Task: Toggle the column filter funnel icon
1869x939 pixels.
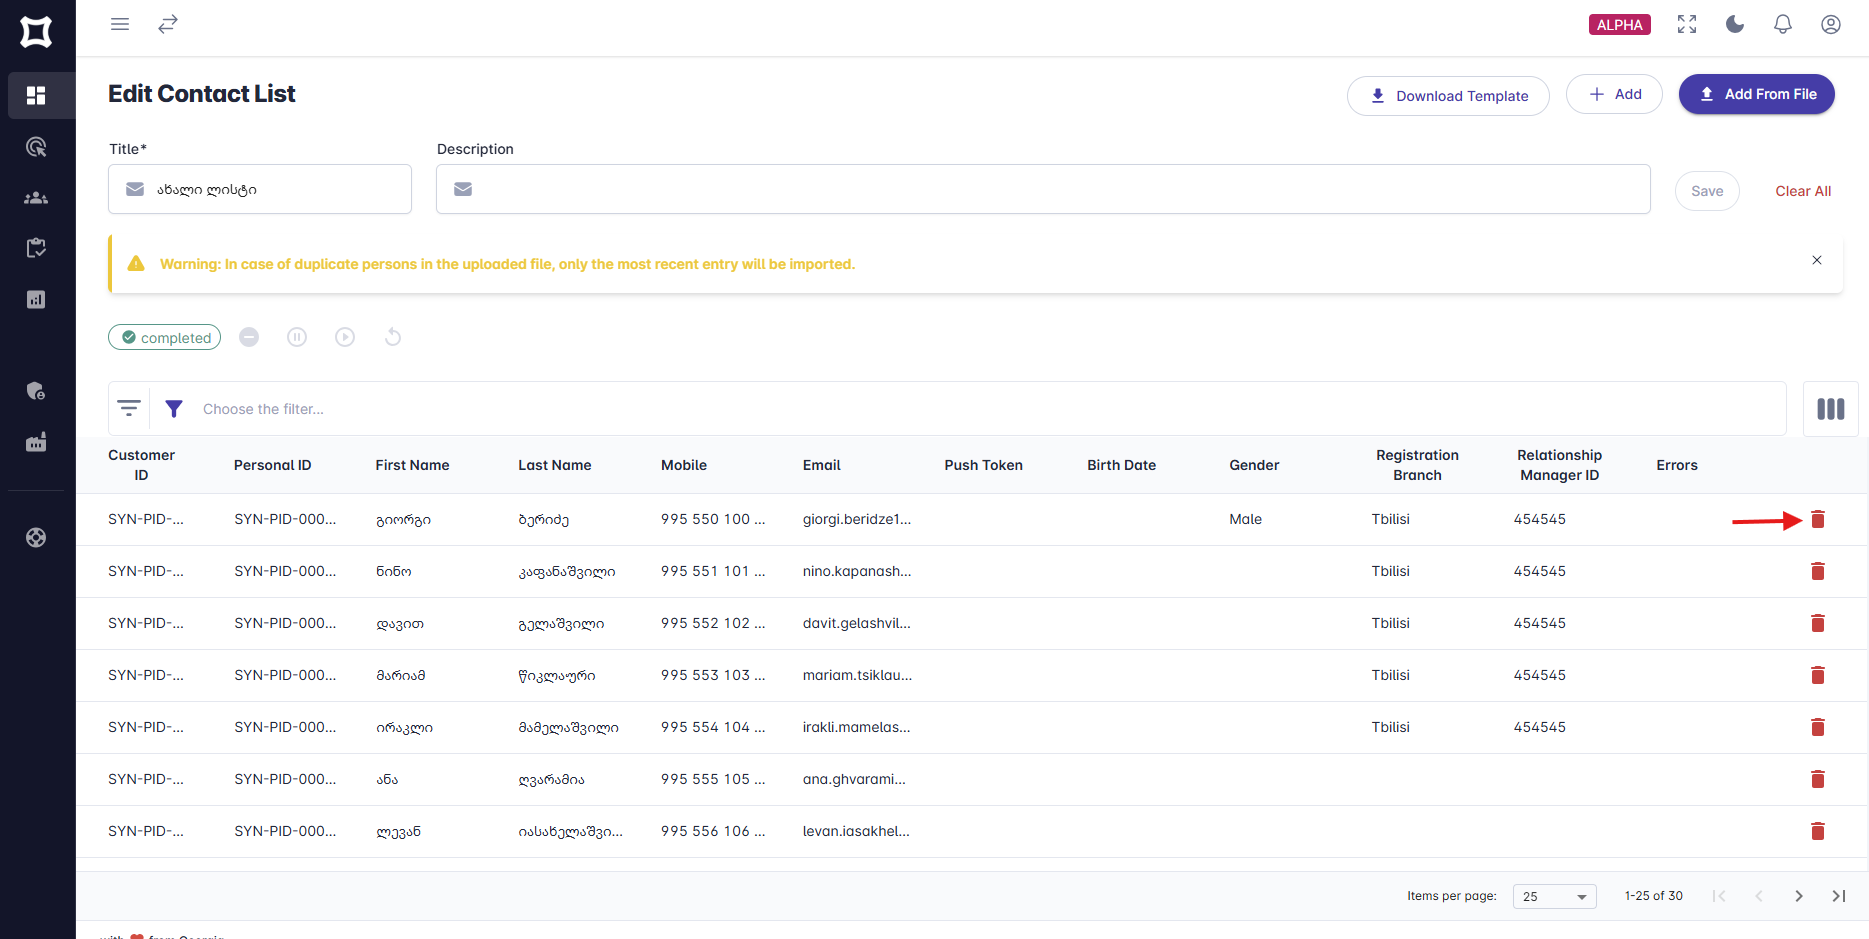Action: point(174,408)
